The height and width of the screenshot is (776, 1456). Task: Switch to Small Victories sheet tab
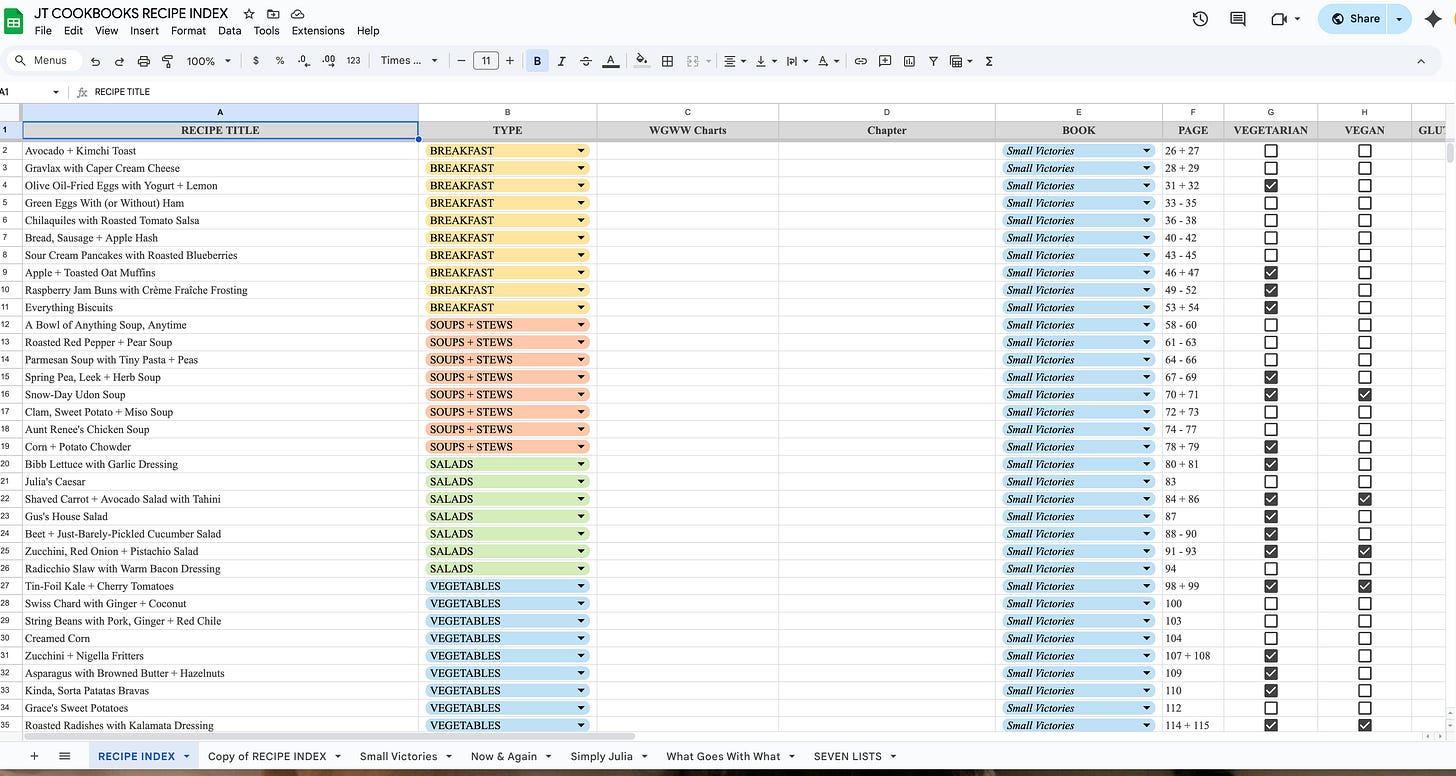coord(406,756)
